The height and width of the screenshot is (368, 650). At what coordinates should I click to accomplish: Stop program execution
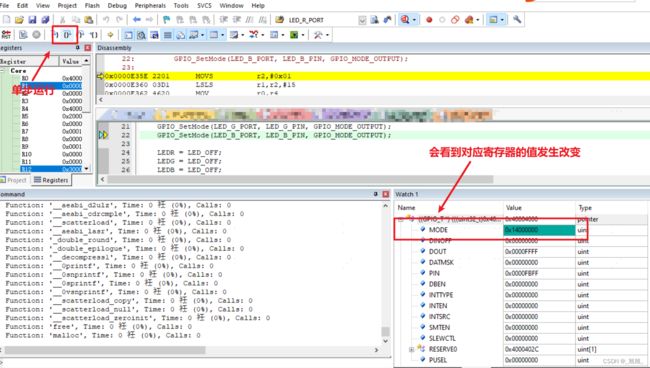pos(36,35)
